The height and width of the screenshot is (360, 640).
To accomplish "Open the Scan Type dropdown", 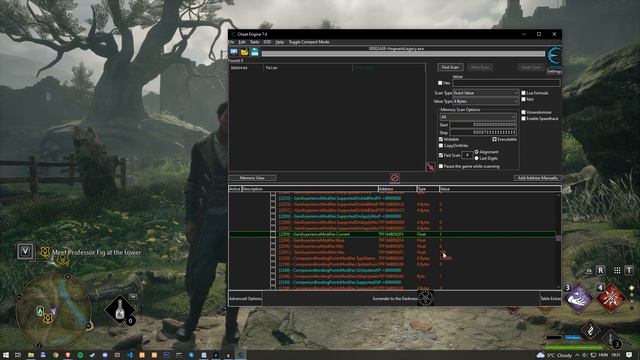I will pyautogui.click(x=485, y=93).
